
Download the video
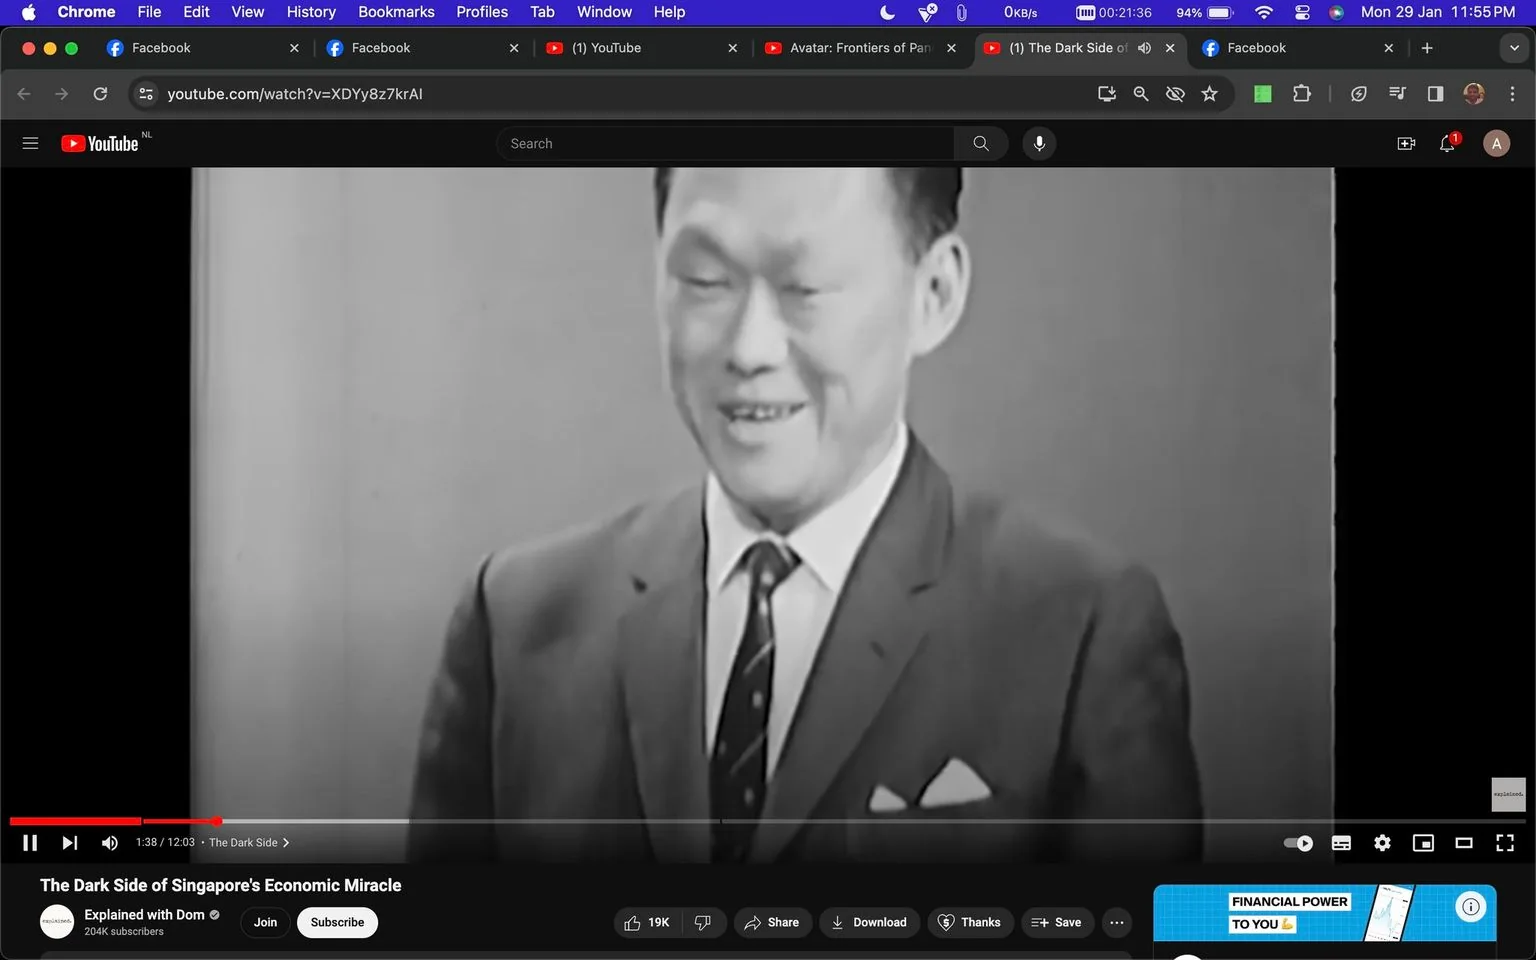coord(869,922)
